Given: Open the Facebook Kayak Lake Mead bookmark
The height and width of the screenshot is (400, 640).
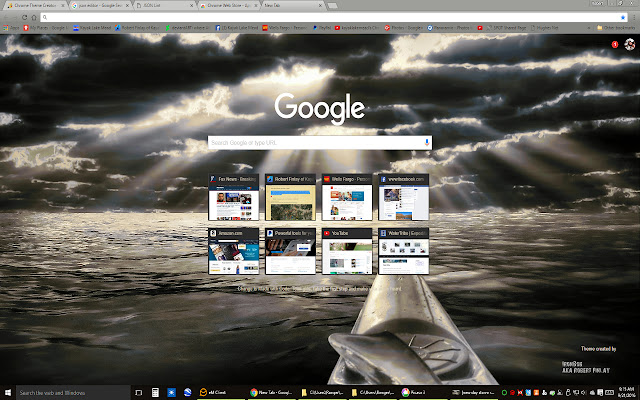Looking at the screenshot, I should pyautogui.click(x=236, y=28).
